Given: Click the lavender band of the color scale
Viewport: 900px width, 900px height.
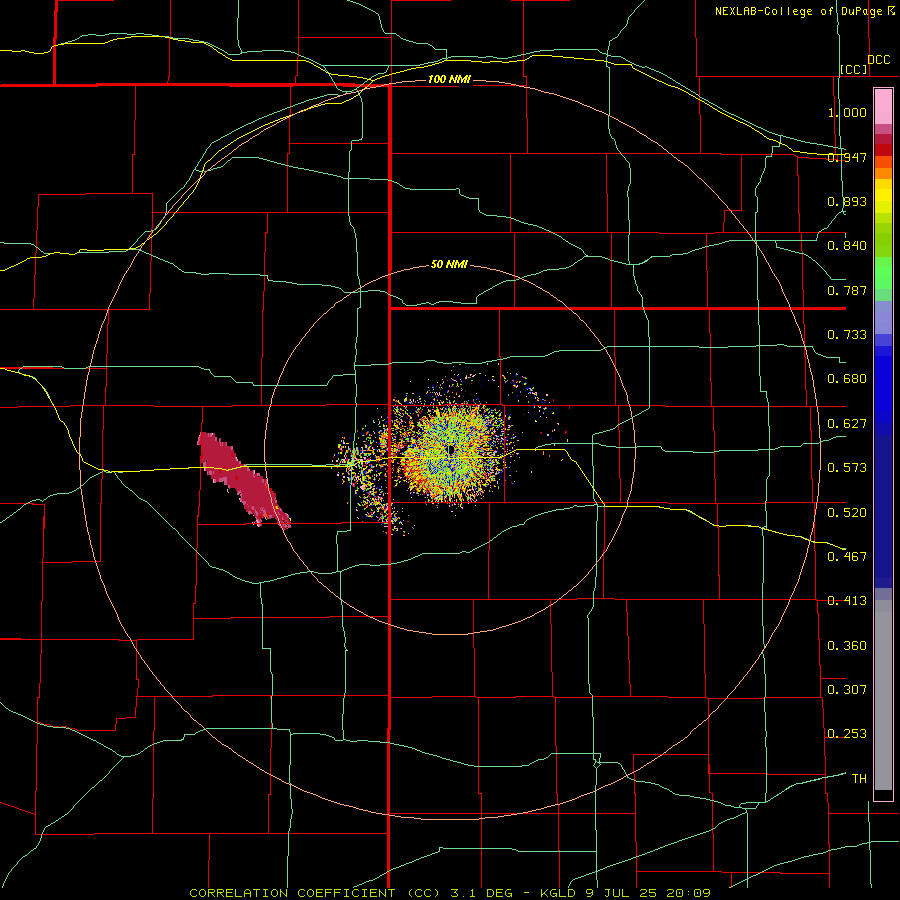Looking at the screenshot, I should (883, 317).
